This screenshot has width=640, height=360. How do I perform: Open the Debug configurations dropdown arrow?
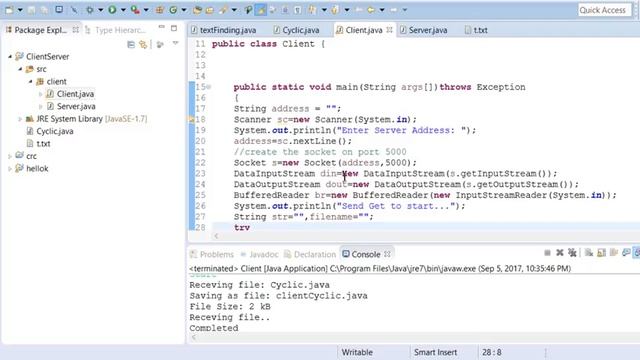tap(100, 10)
